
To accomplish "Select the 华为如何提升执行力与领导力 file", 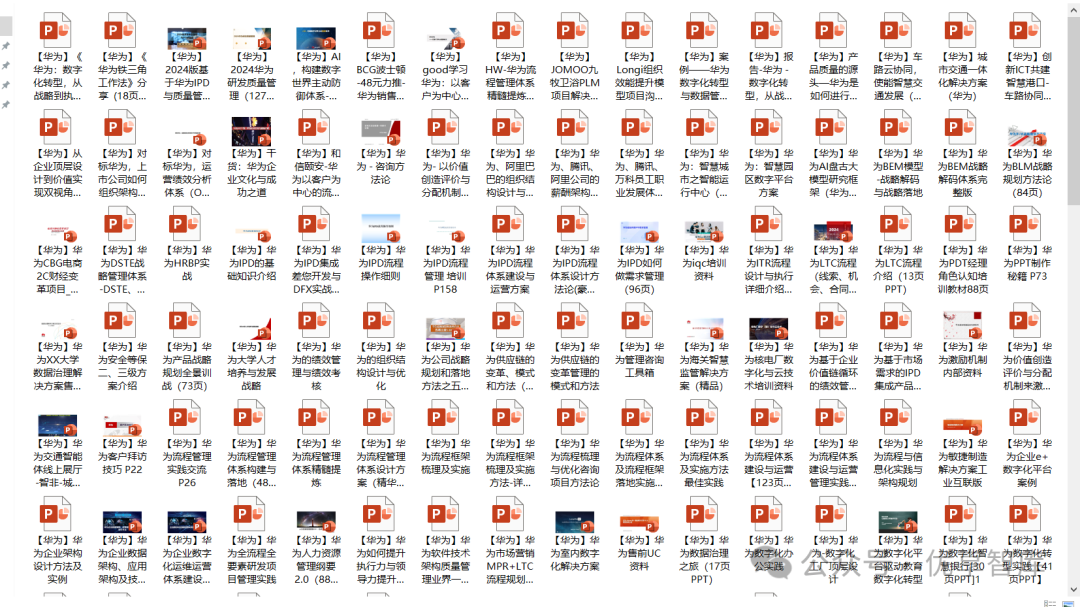I will pyautogui.click(x=380, y=515).
